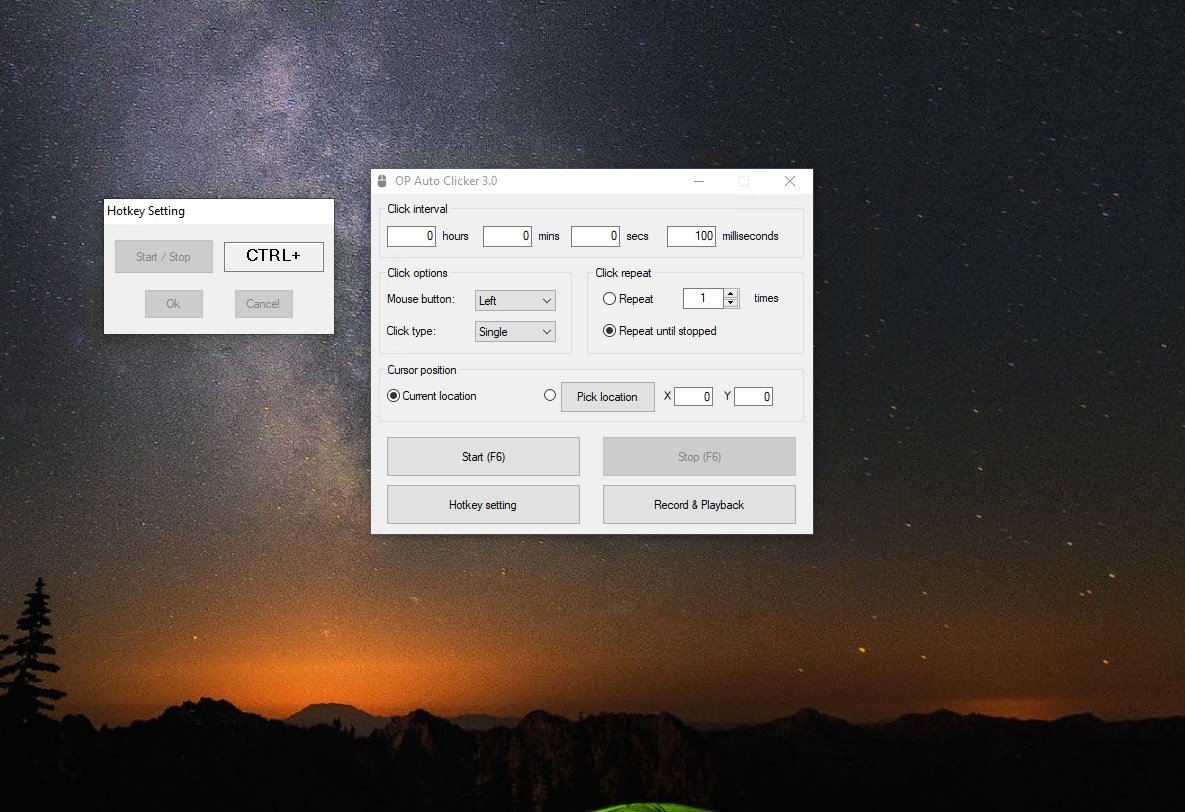Focus the milliseconds interval field
This screenshot has height=812, width=1185.
(x=691, y=236)
